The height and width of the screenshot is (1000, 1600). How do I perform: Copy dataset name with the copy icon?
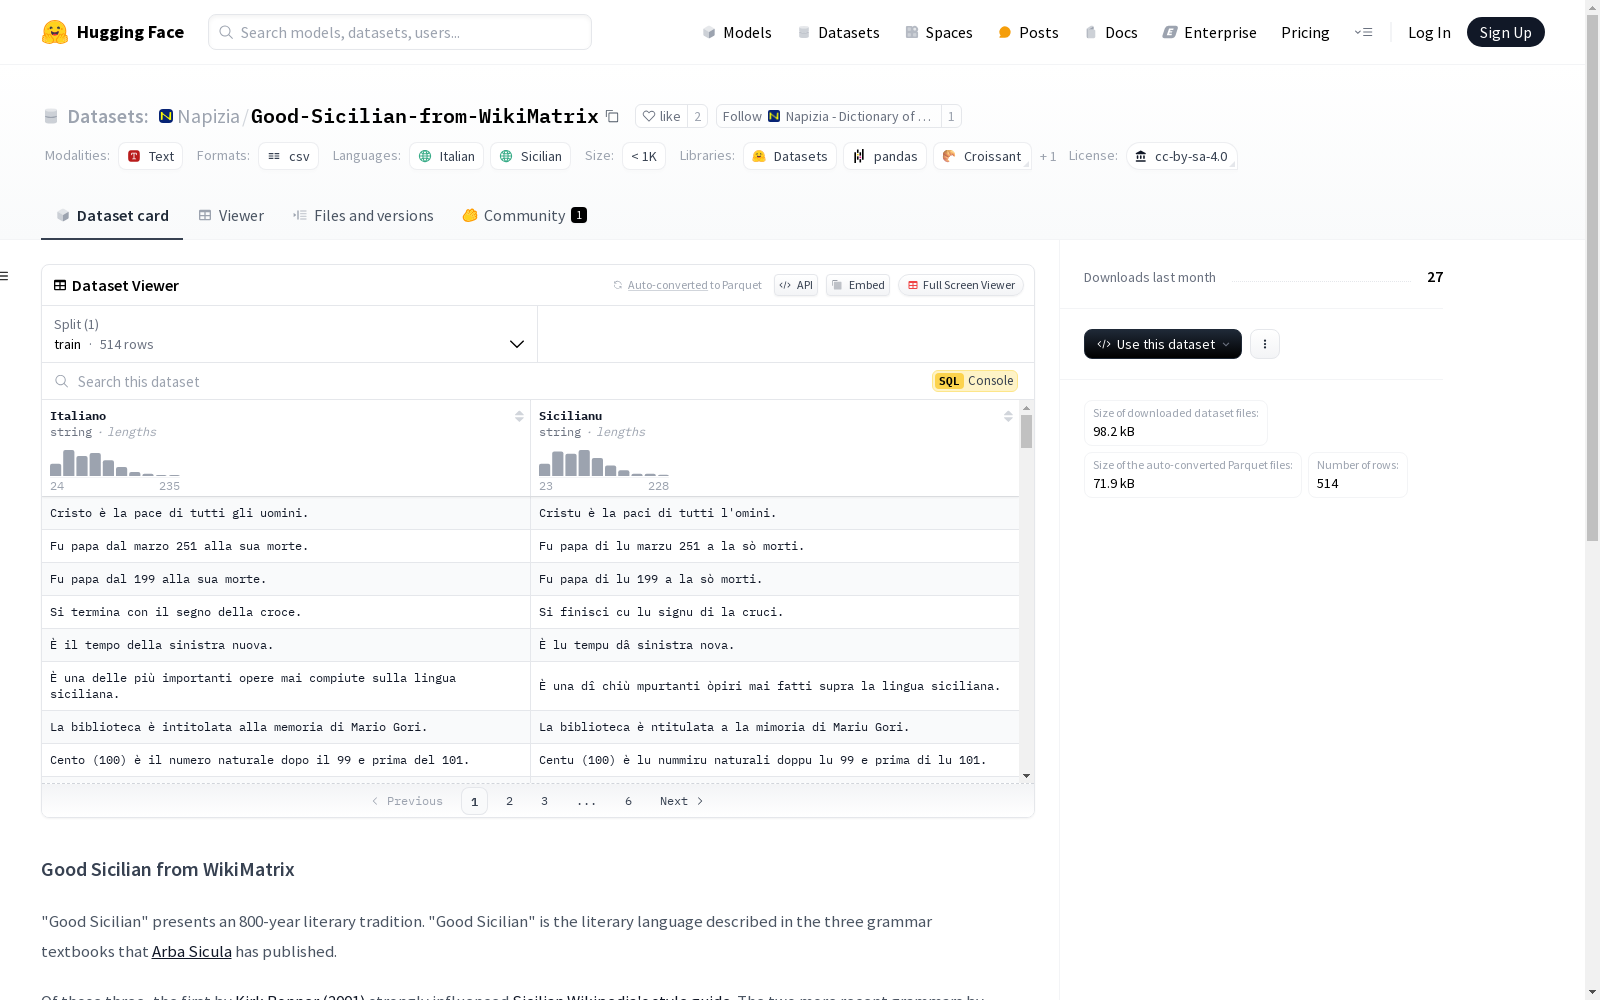coord(612,116)
